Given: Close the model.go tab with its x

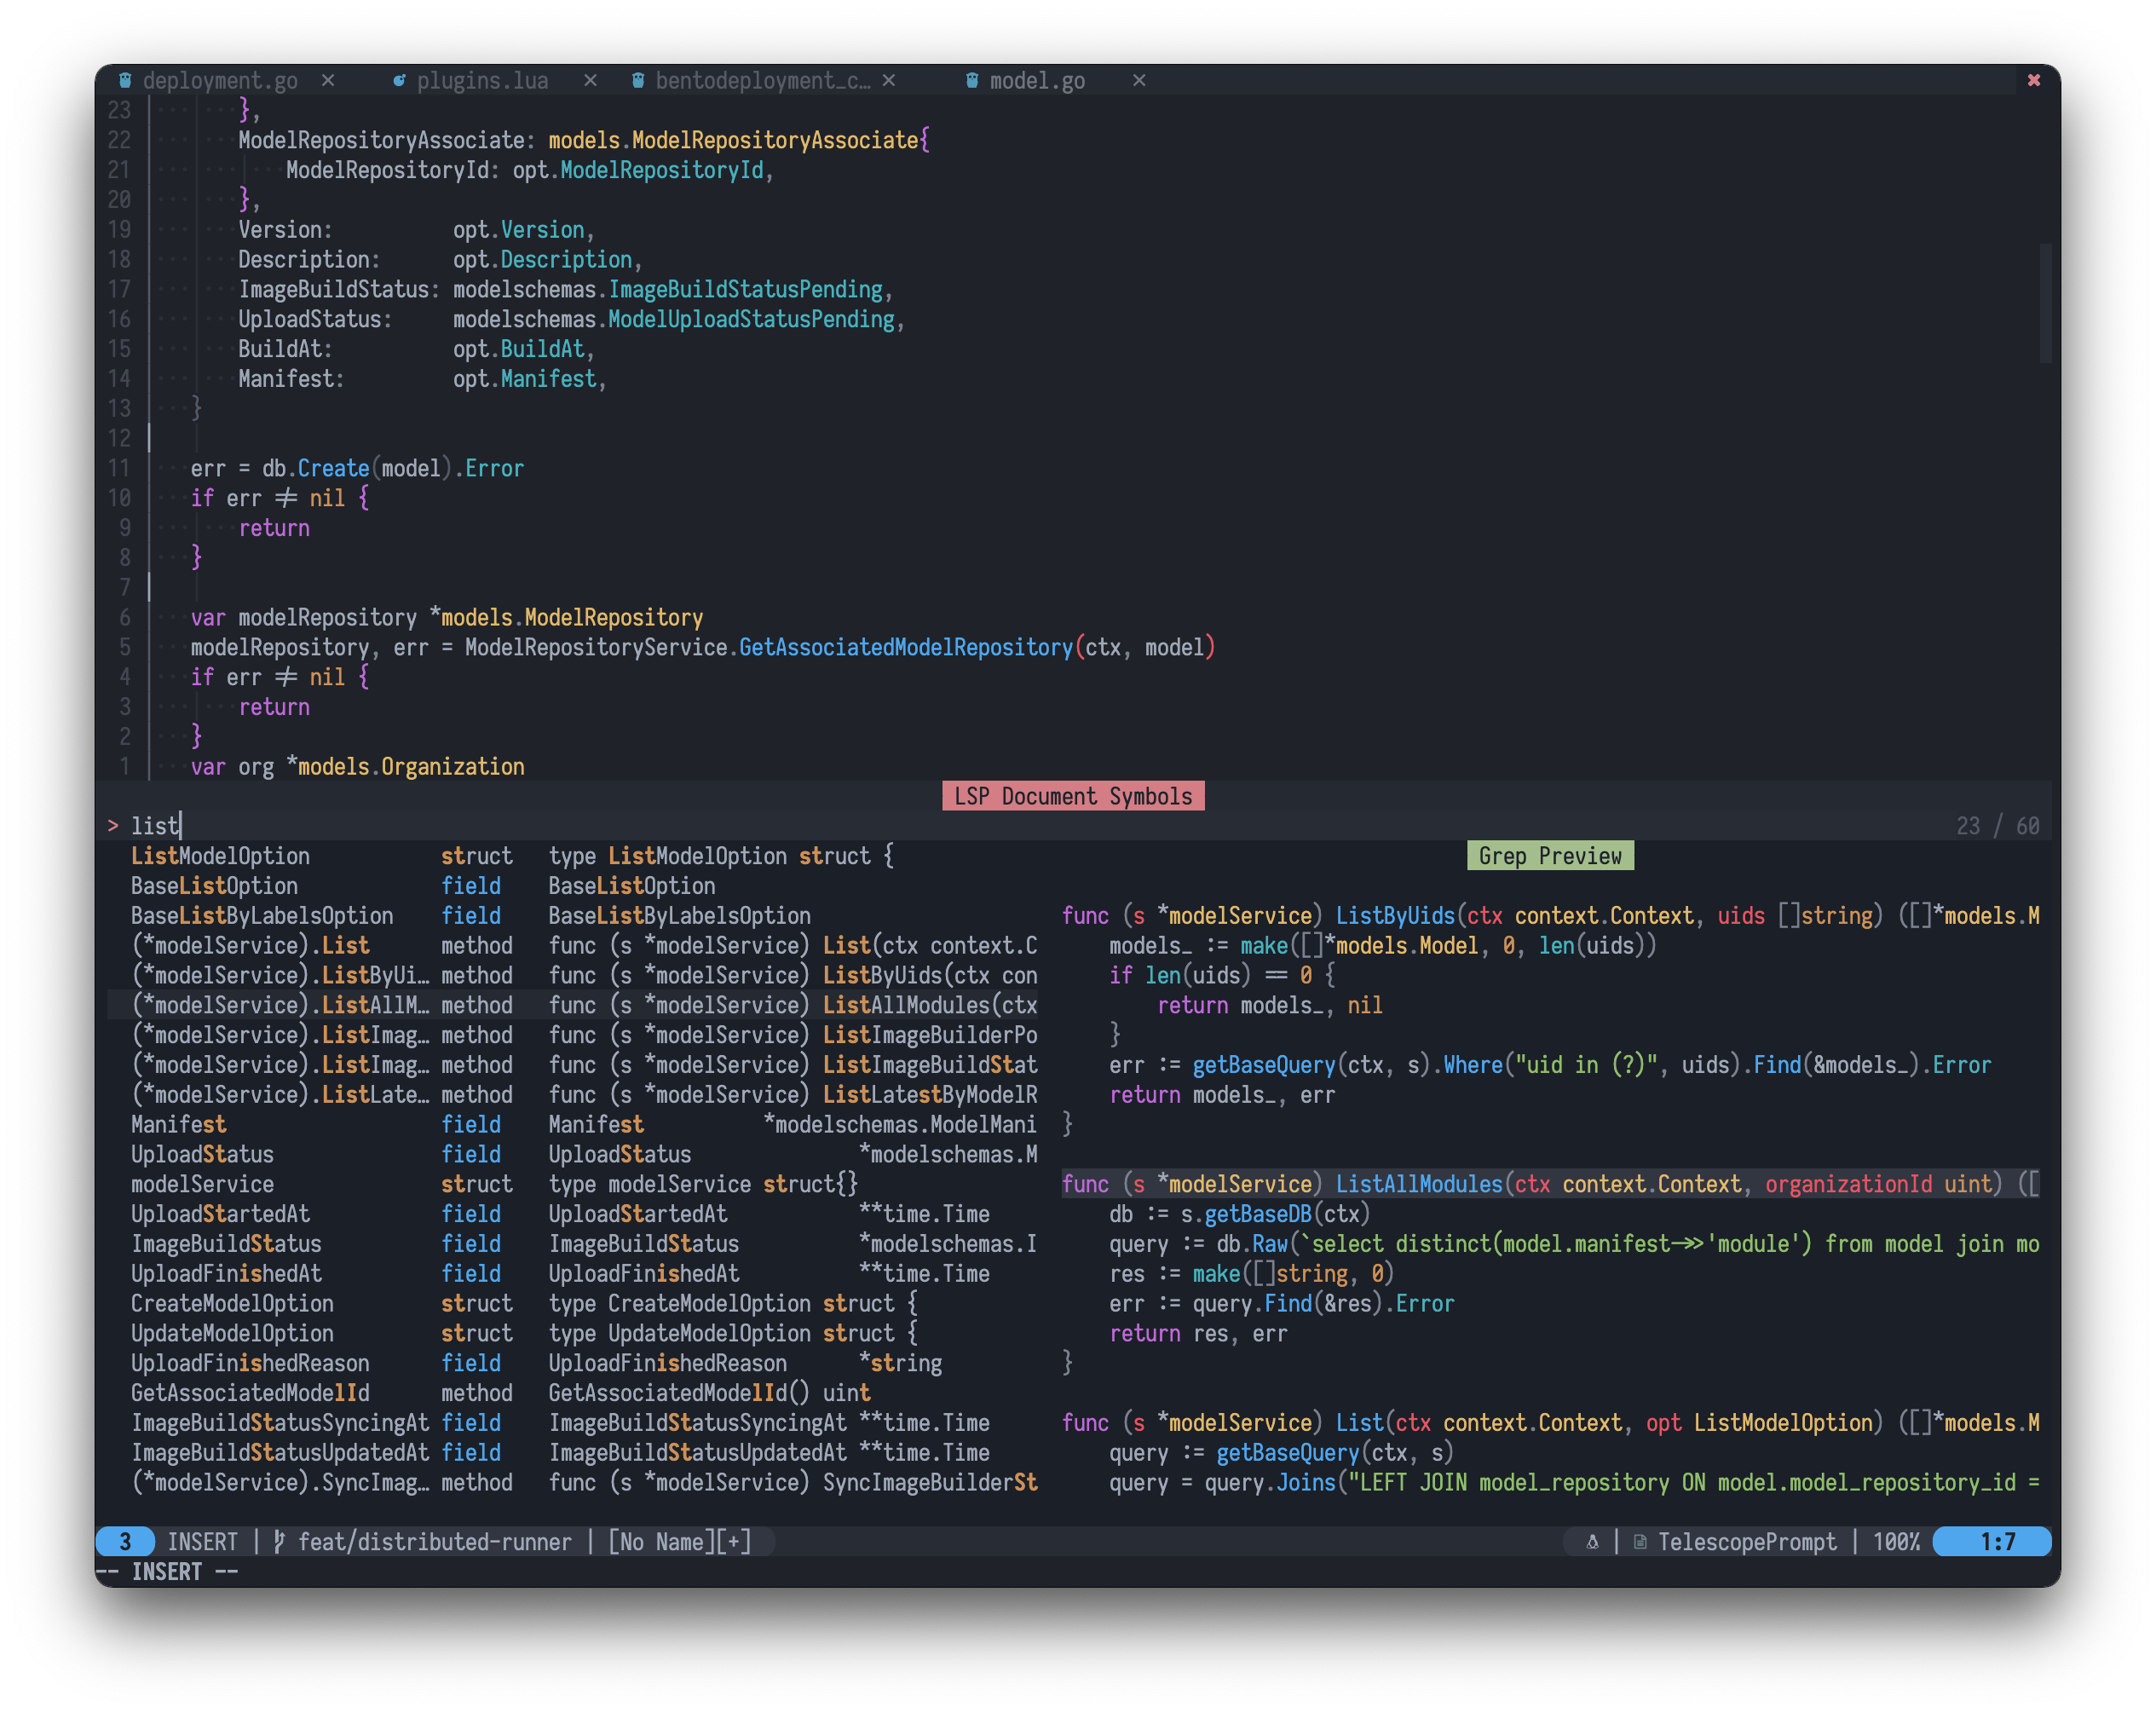Looking at the screenshot, I should pyautogui.click(x=1139, y=81).
